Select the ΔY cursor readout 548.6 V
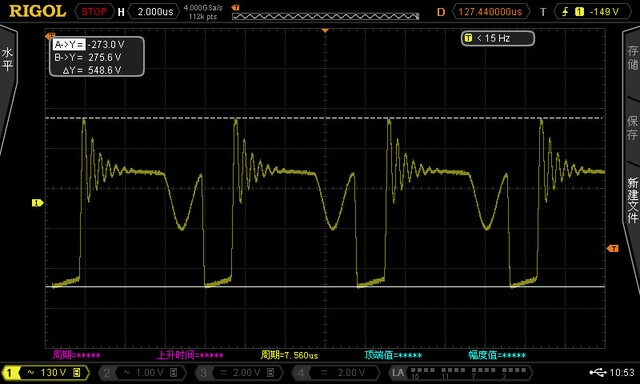The width and height of the screenshot is (640, 384). 92,70
